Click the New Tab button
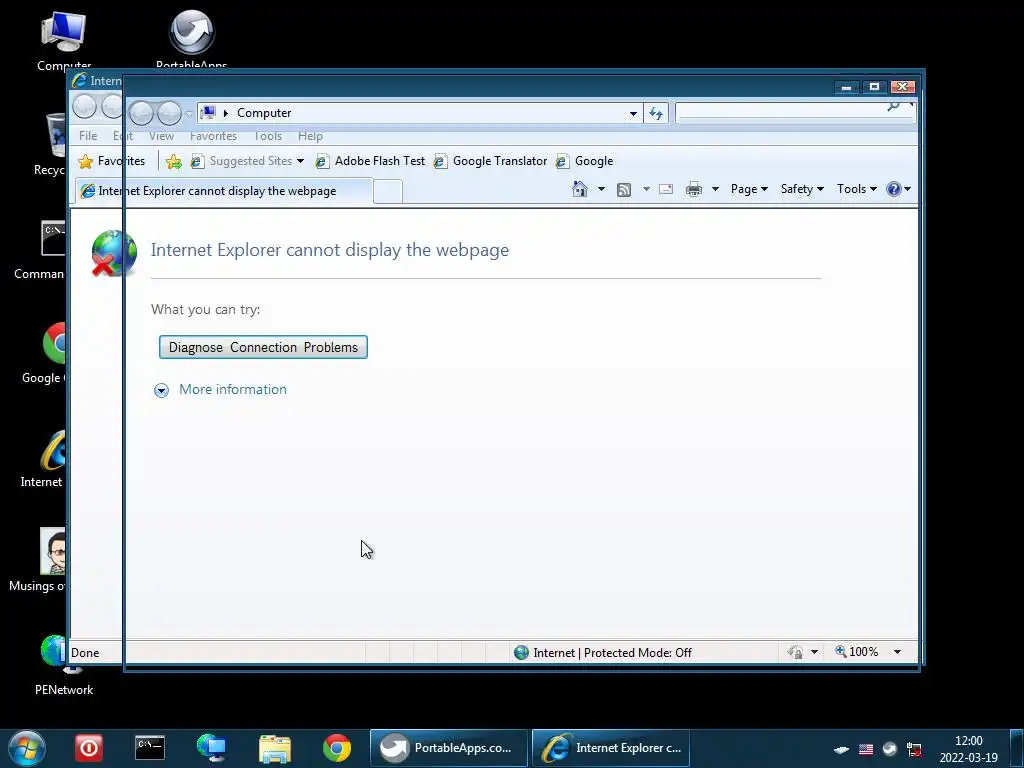 388,191
